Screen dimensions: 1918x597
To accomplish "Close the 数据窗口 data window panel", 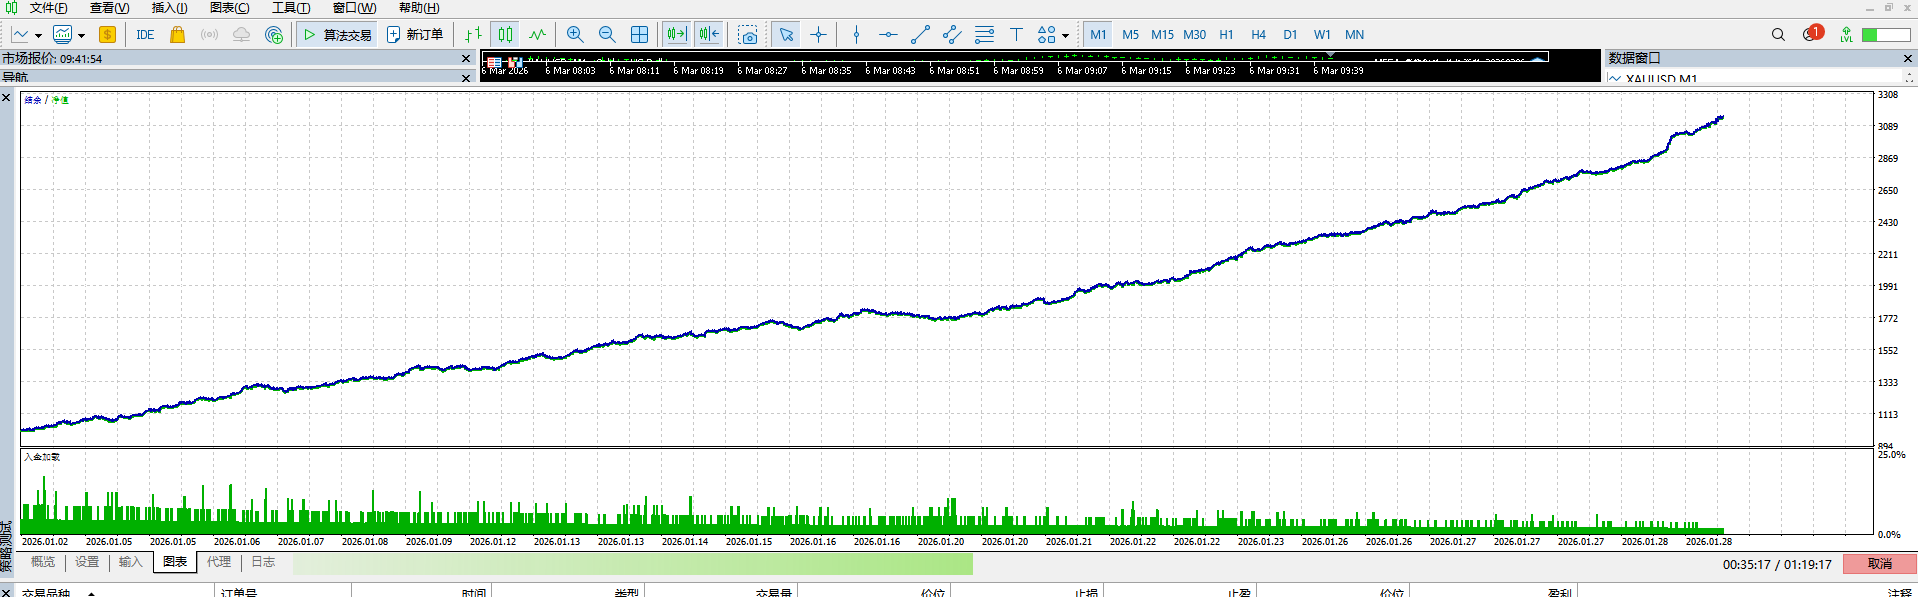I will [x=1907, y=59].
